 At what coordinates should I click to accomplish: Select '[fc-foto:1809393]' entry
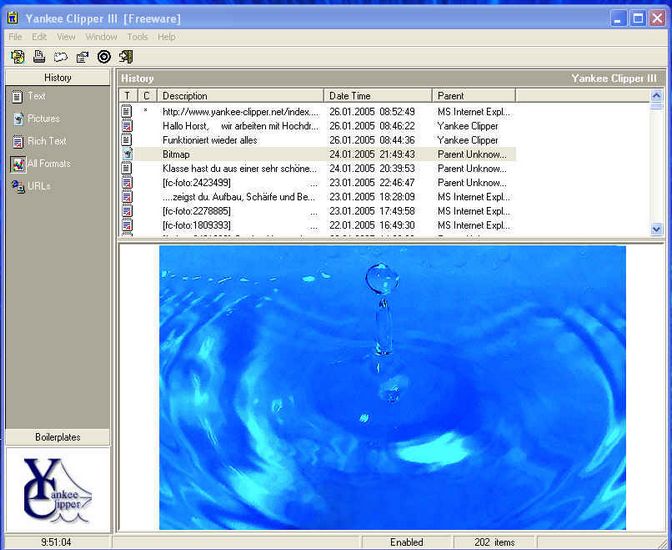tap(196, 225)
